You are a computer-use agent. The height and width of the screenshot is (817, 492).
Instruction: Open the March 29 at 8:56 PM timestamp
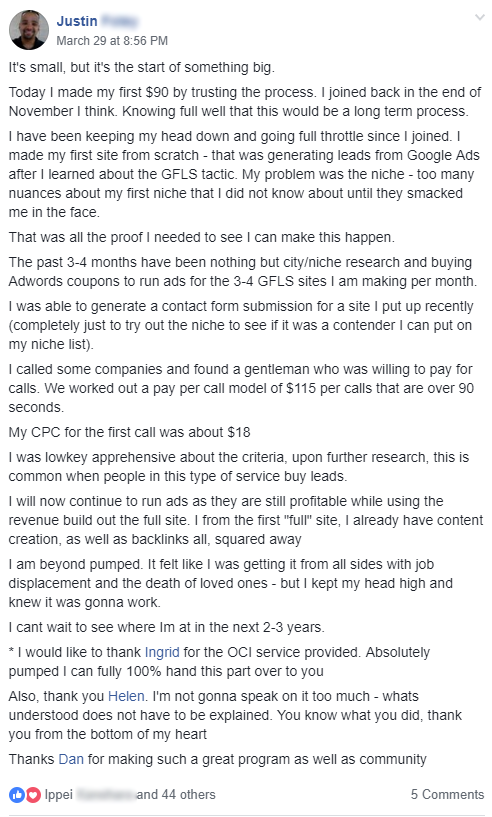[112, 41]
